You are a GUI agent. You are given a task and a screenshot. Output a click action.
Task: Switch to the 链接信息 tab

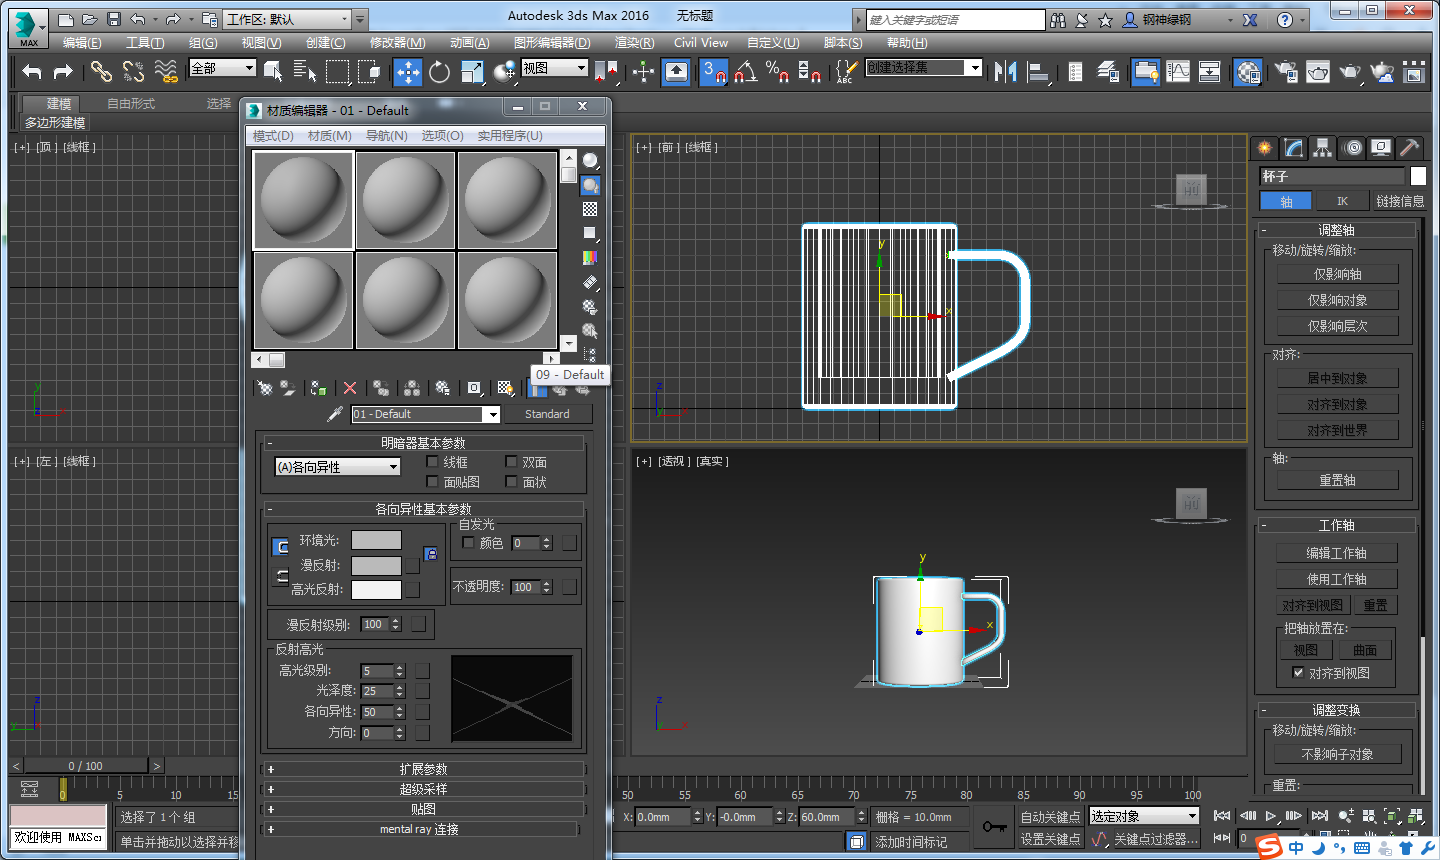[x=1399, y=201]
